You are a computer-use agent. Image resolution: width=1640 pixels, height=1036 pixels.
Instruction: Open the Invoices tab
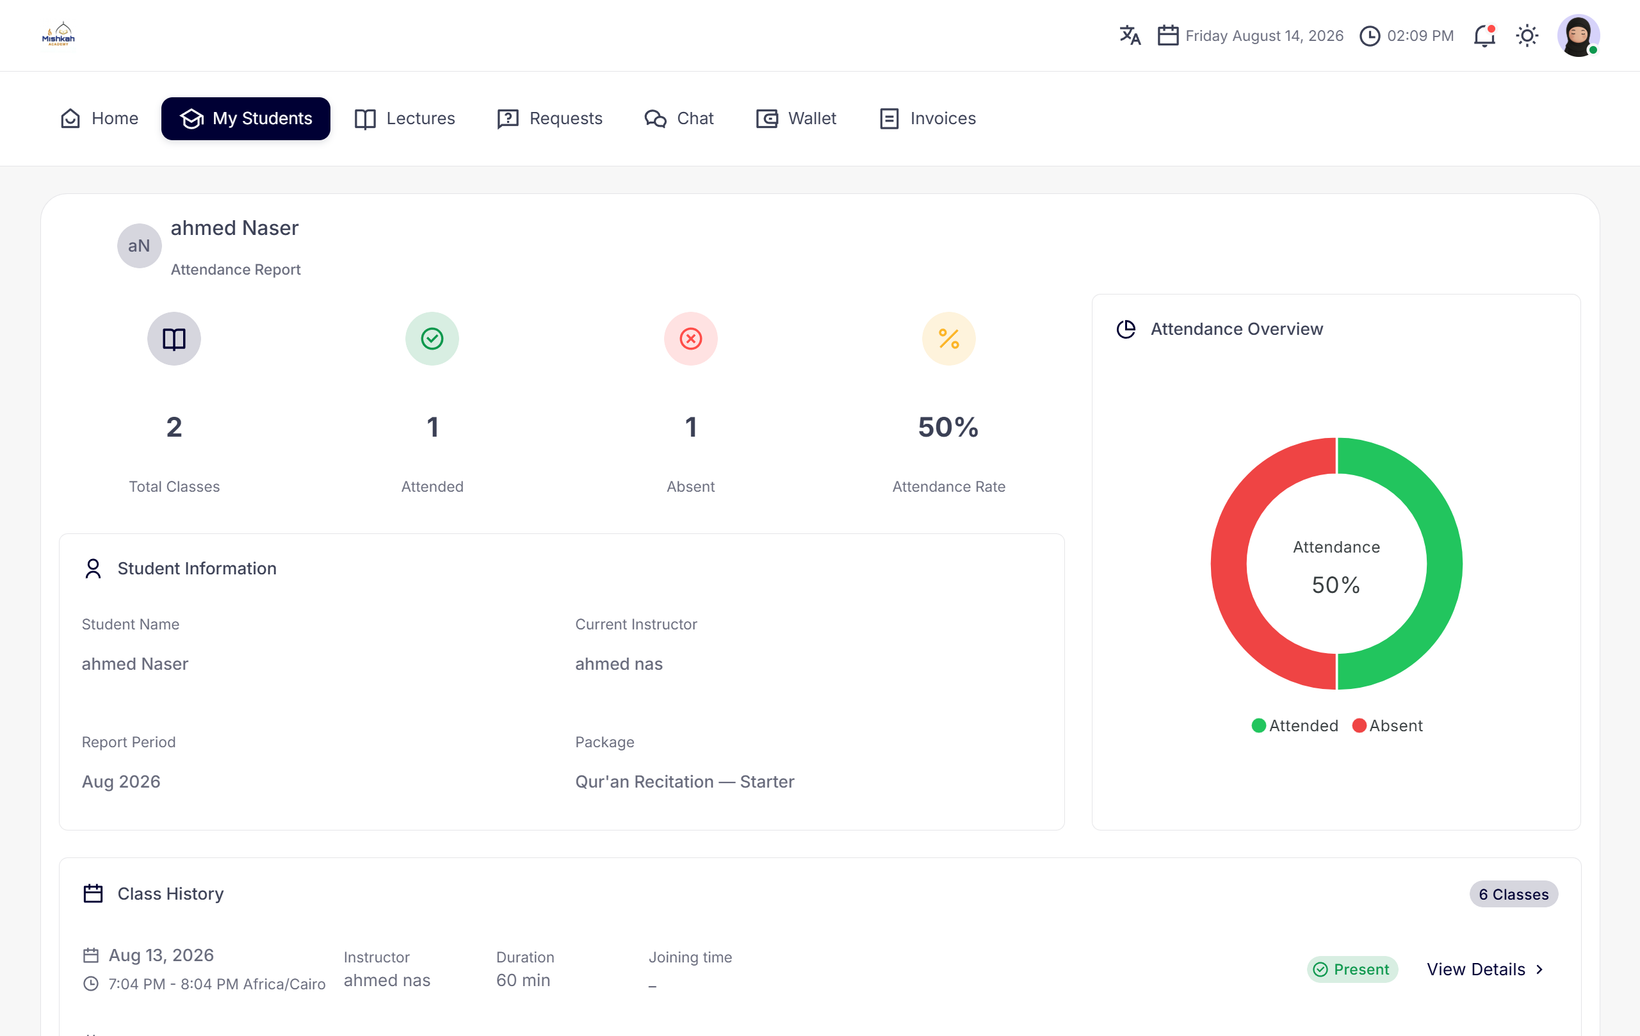pyautogui.click(x=928, y=119)
